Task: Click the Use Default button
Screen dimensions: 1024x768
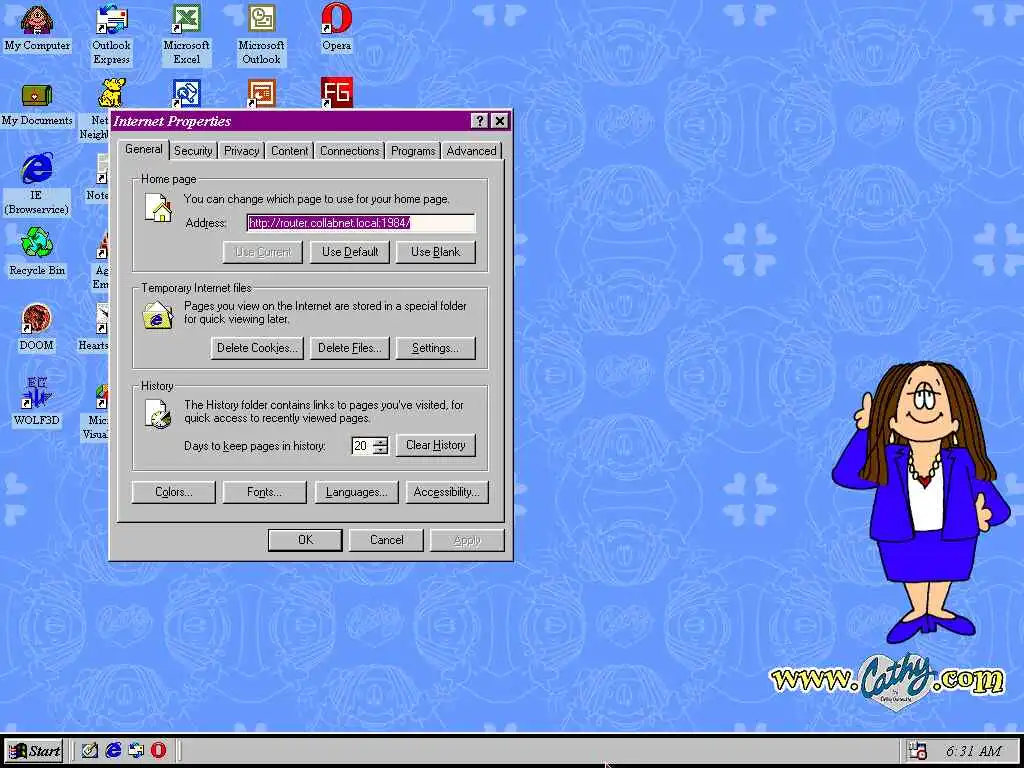Action: [x=350, y=252]
